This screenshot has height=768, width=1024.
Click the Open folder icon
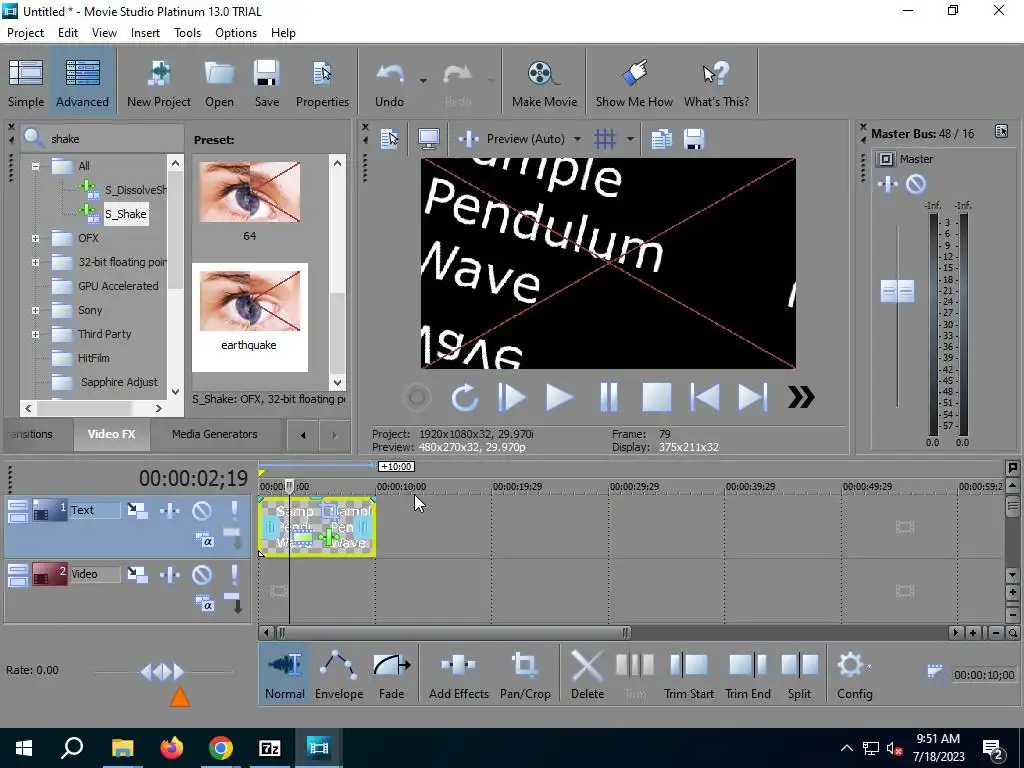[219, 82]
